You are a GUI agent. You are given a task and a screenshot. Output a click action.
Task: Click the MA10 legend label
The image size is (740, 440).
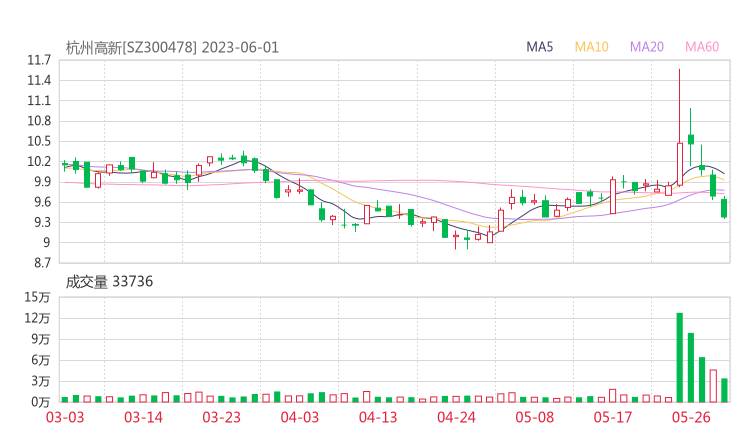click(591, 47)
